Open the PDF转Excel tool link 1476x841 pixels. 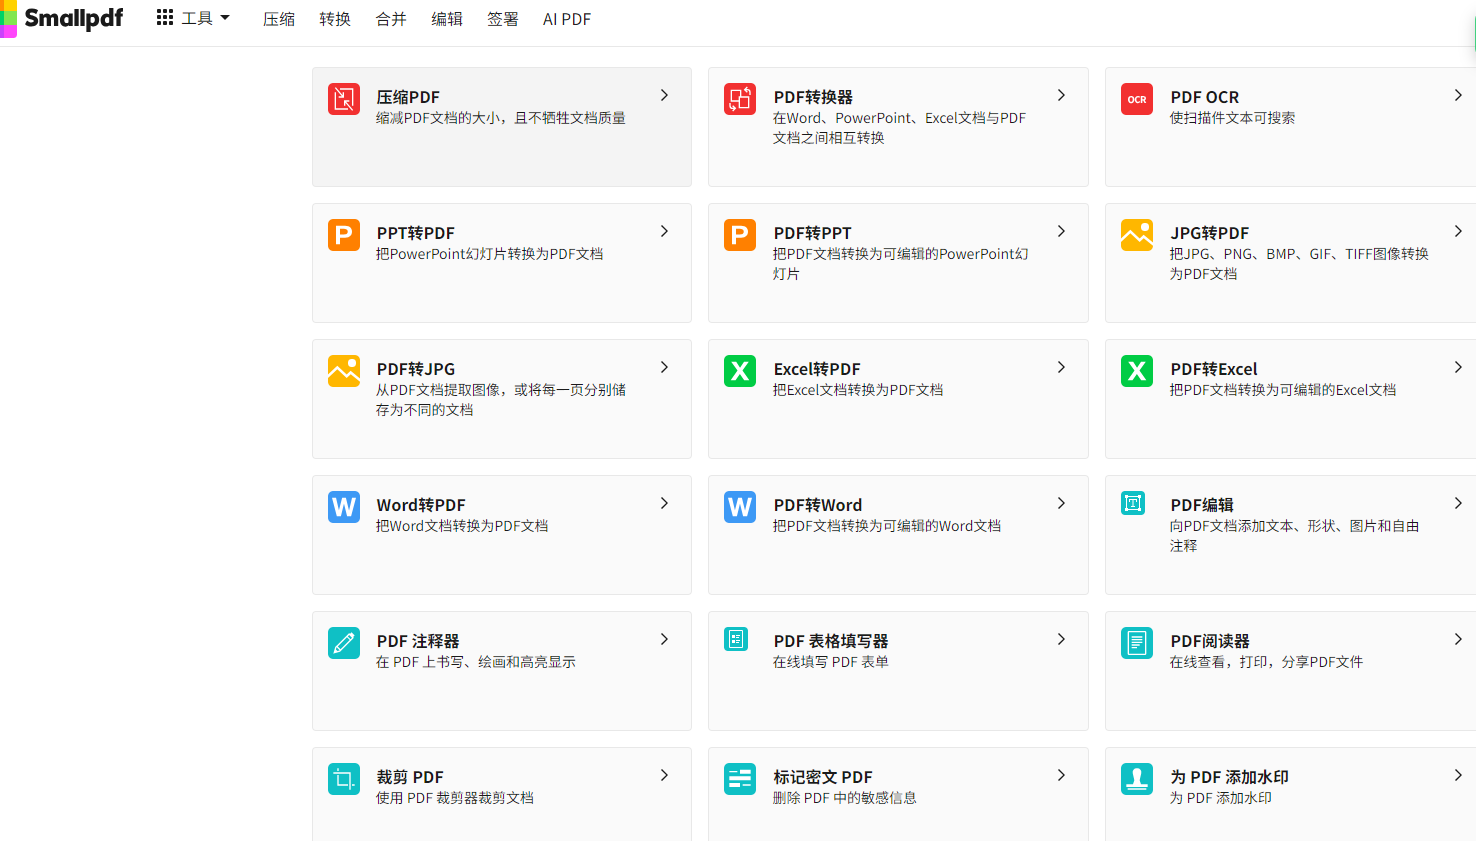click(x=1214, y=369)
